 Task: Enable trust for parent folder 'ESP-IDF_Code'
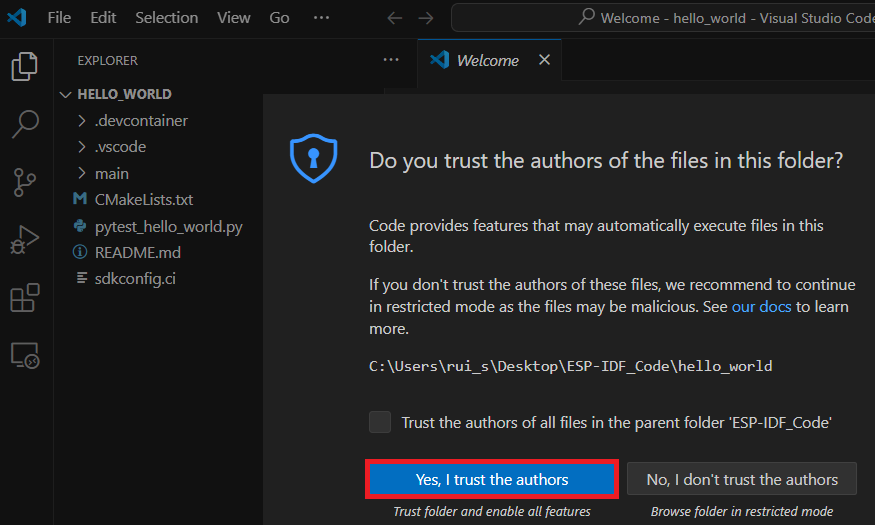(x=380, y=422)
